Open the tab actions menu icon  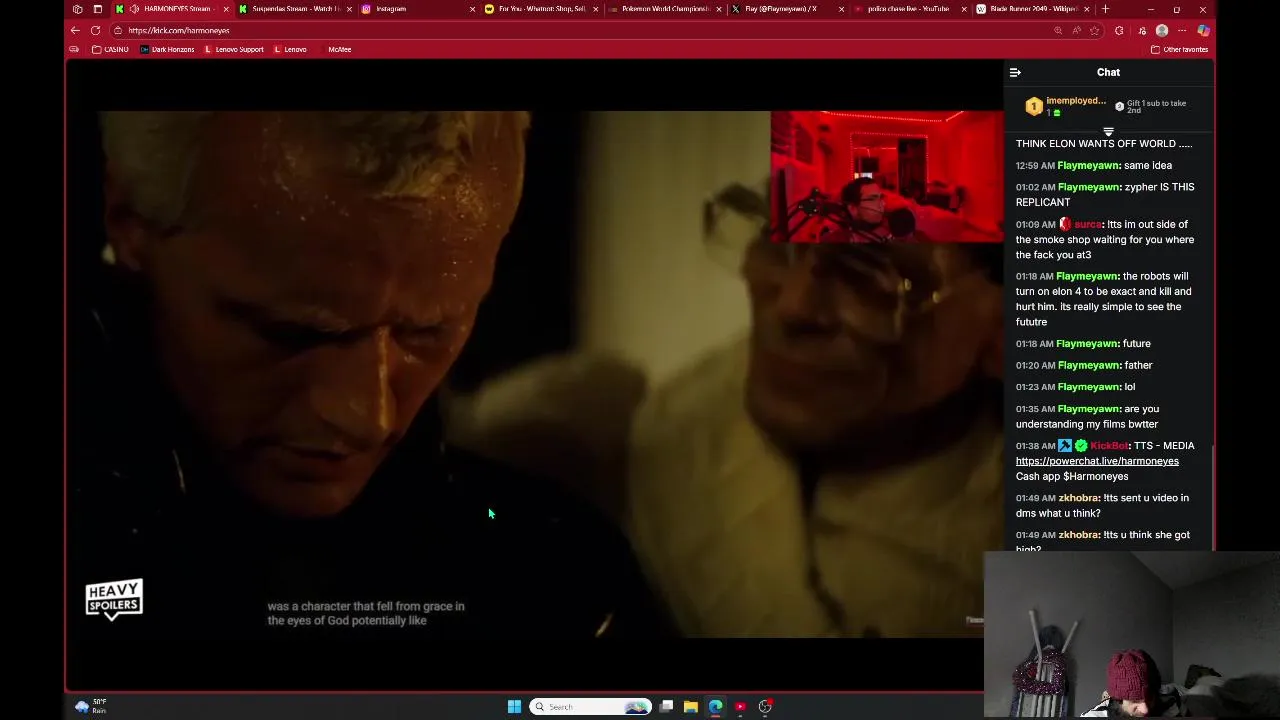(97, 9)
